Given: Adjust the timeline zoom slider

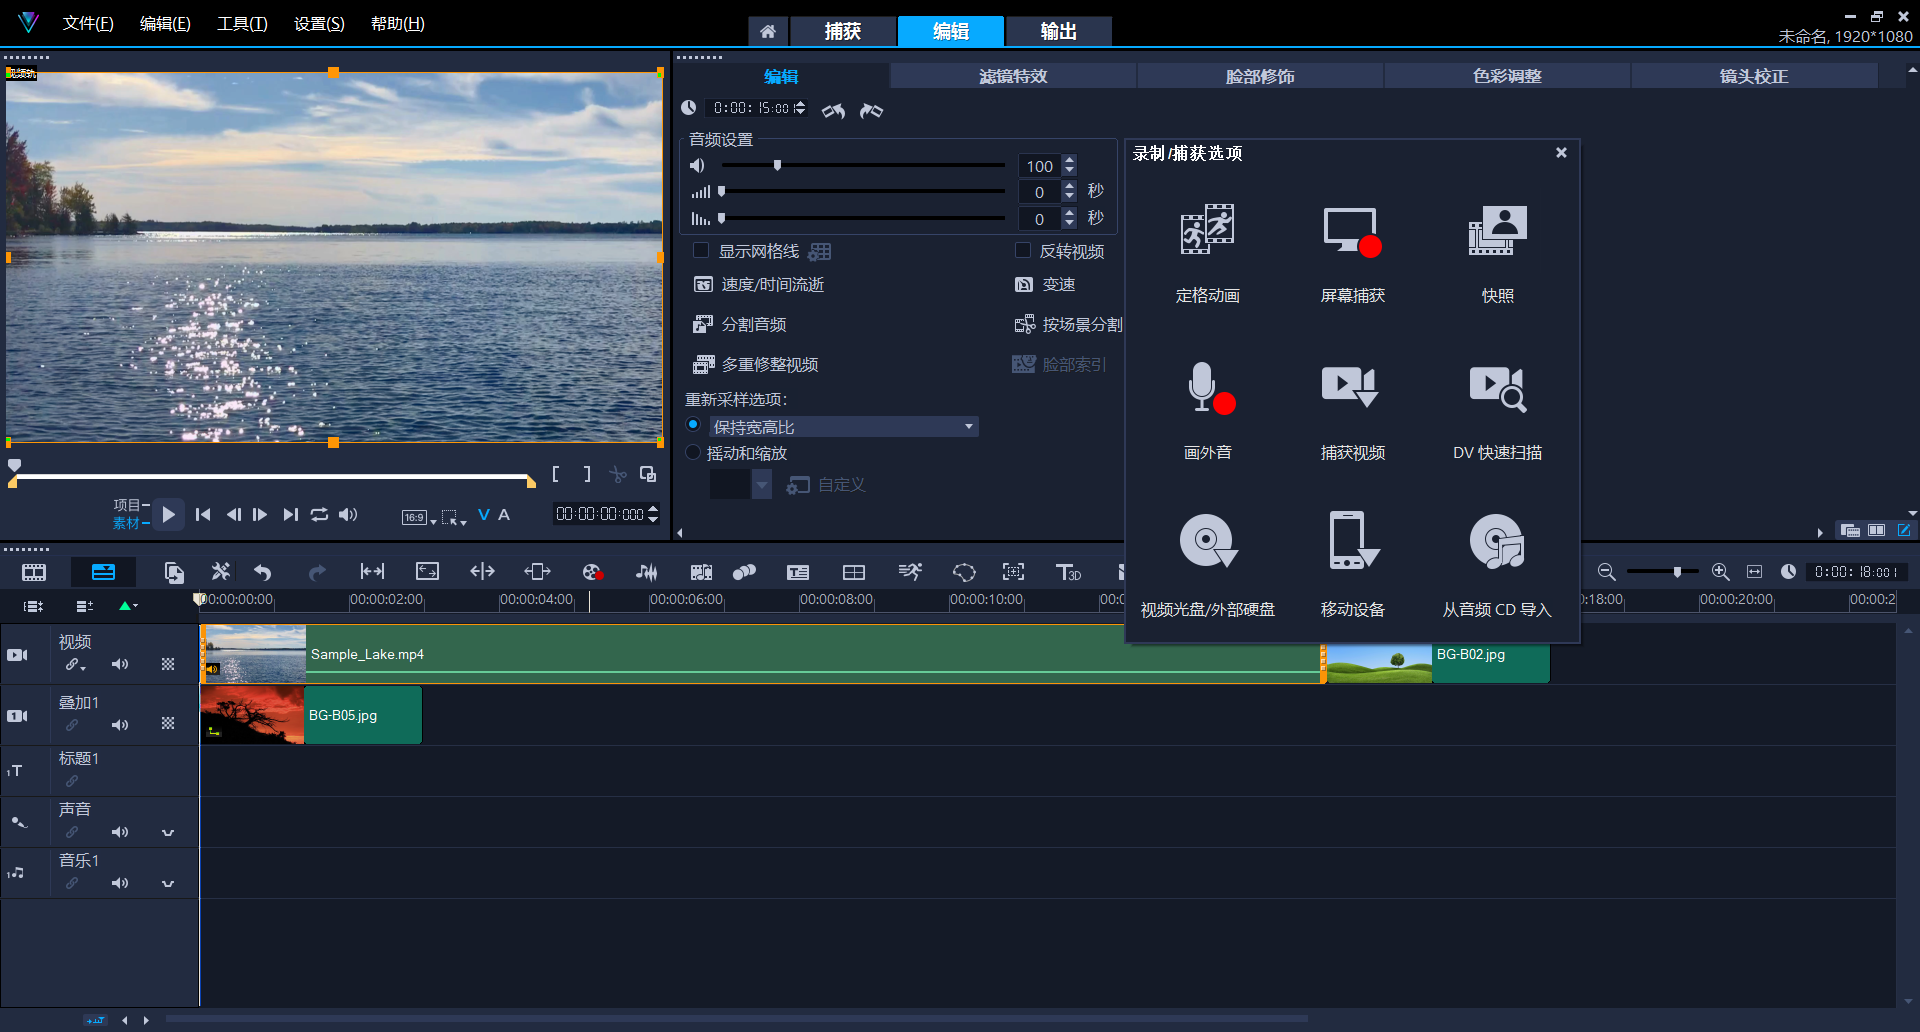Looking at the screenshot, I should point(1677,571).
